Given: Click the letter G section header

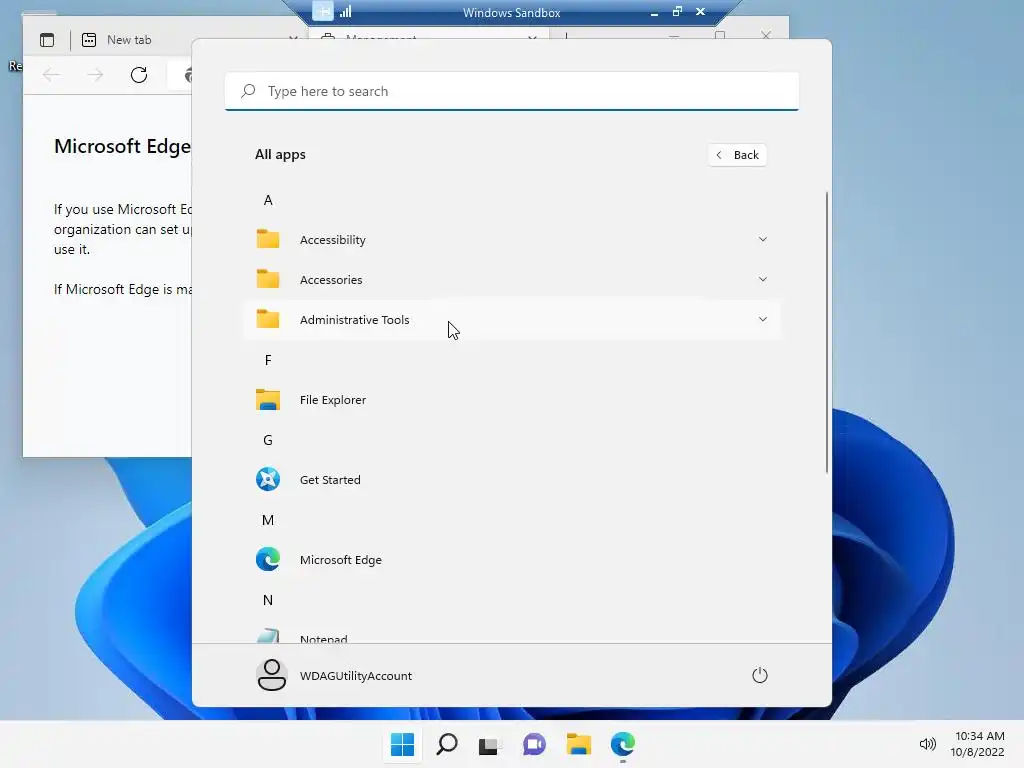Looking at the screenshot, I should click(x=268, y=440).
